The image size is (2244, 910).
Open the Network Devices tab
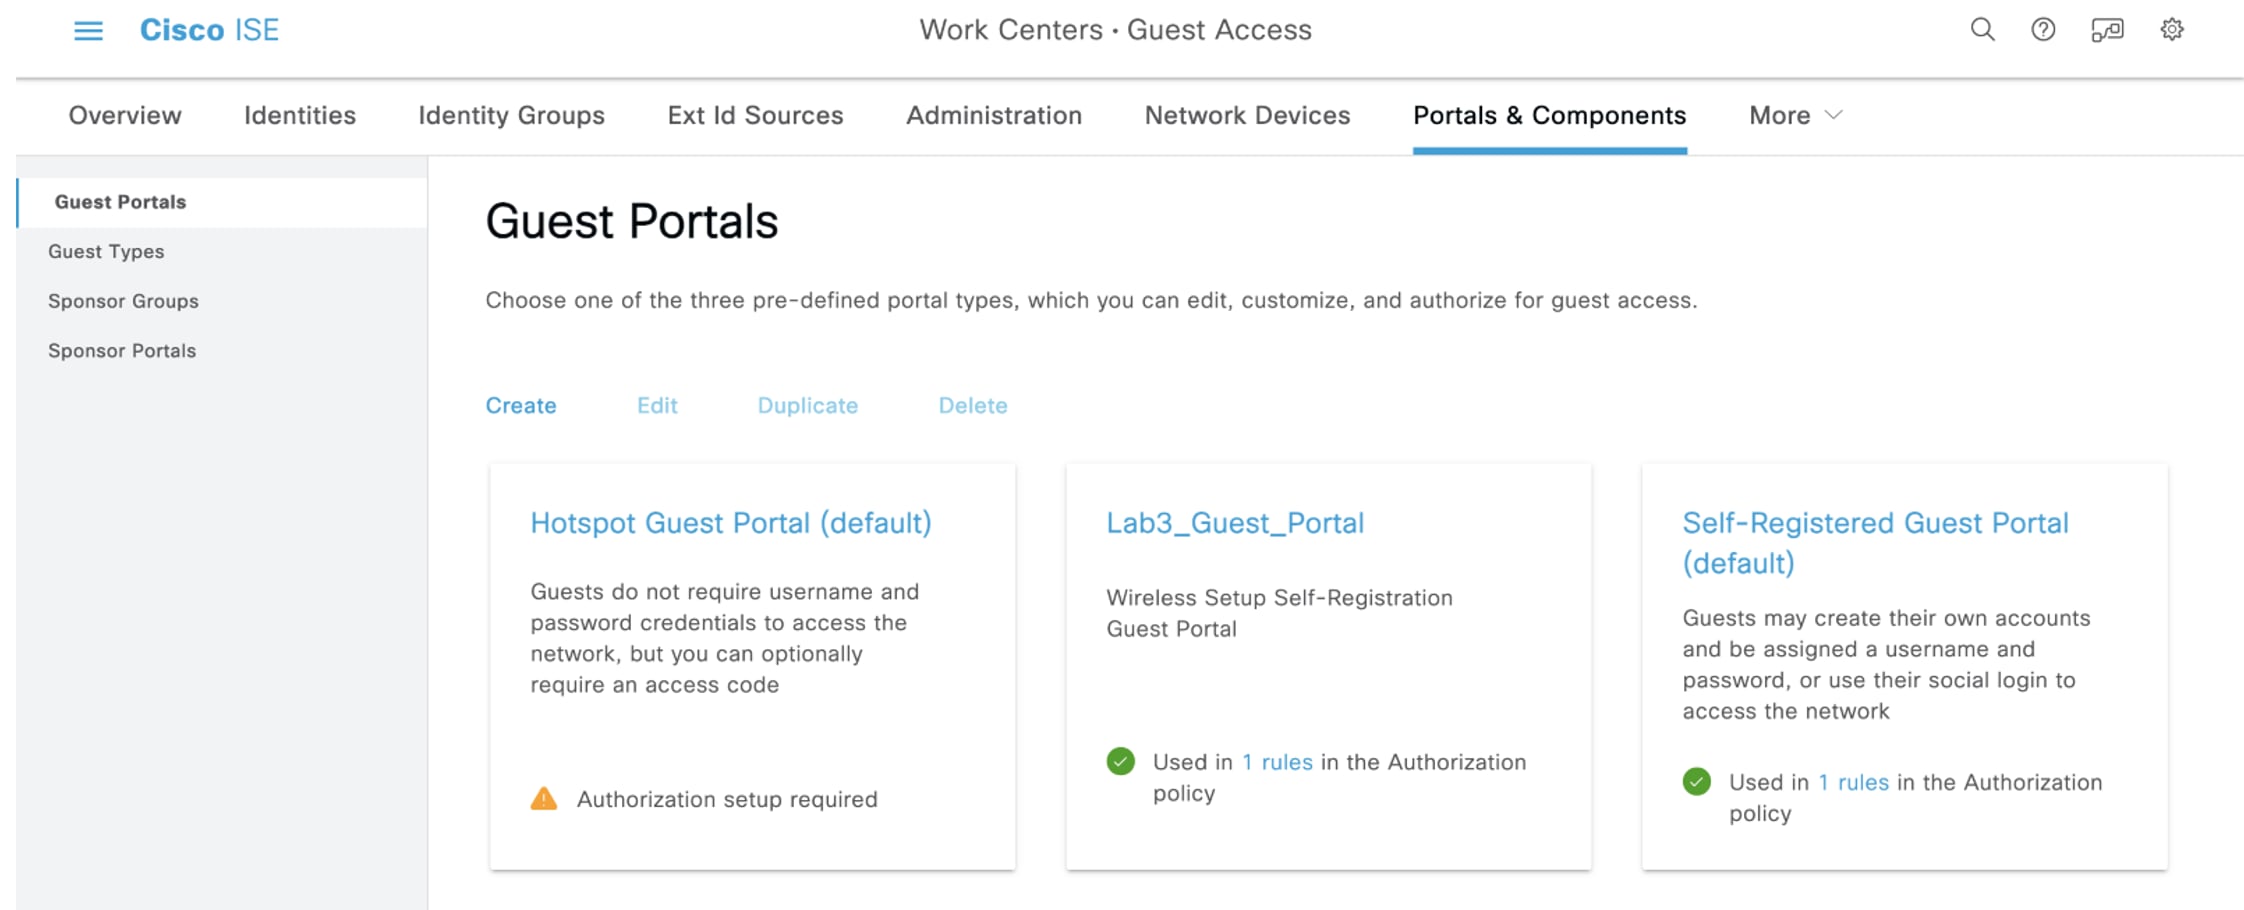(1247, 116)
